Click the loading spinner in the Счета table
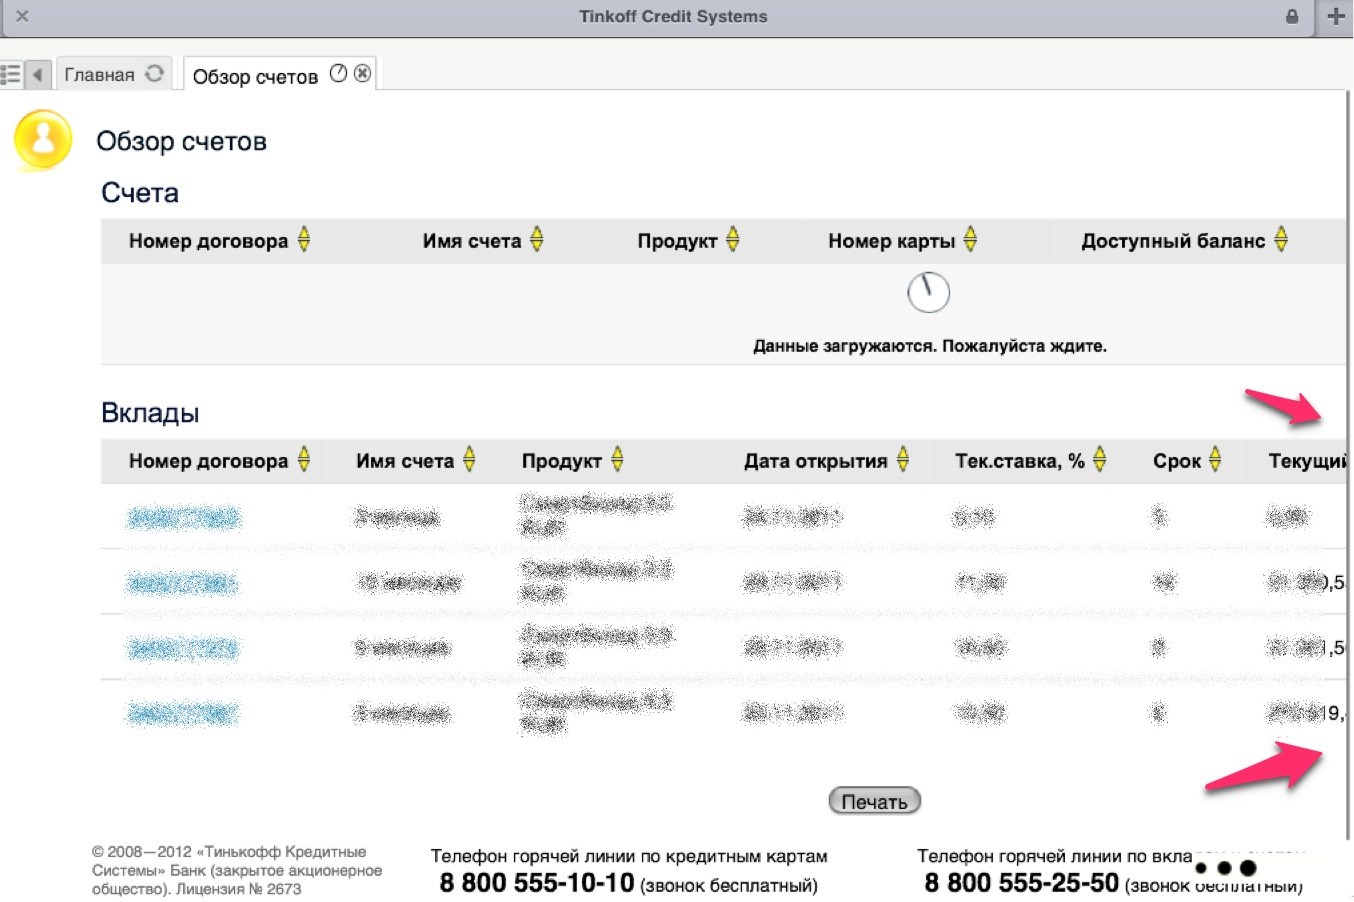The width and height of the screenshot is (1354, 902). point(928,292)
